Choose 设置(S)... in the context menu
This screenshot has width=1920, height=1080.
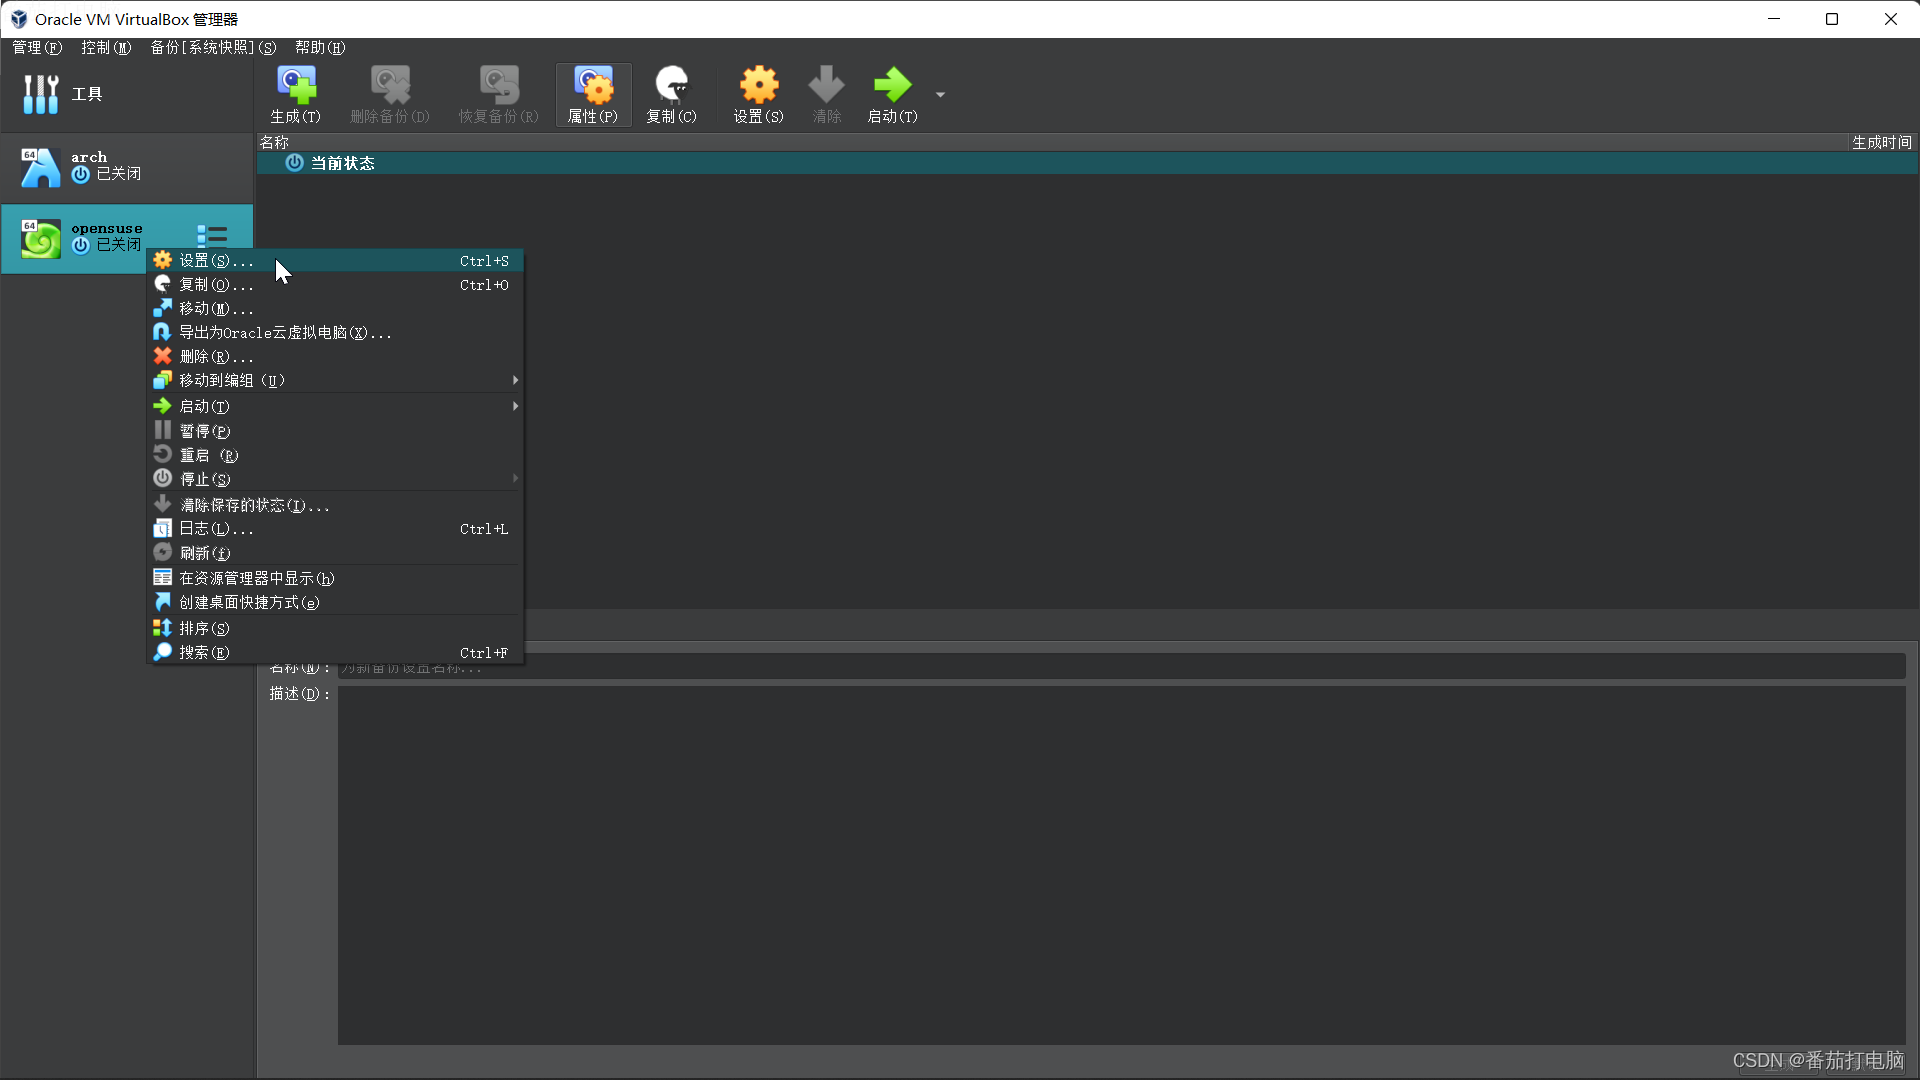coord(335,261)
